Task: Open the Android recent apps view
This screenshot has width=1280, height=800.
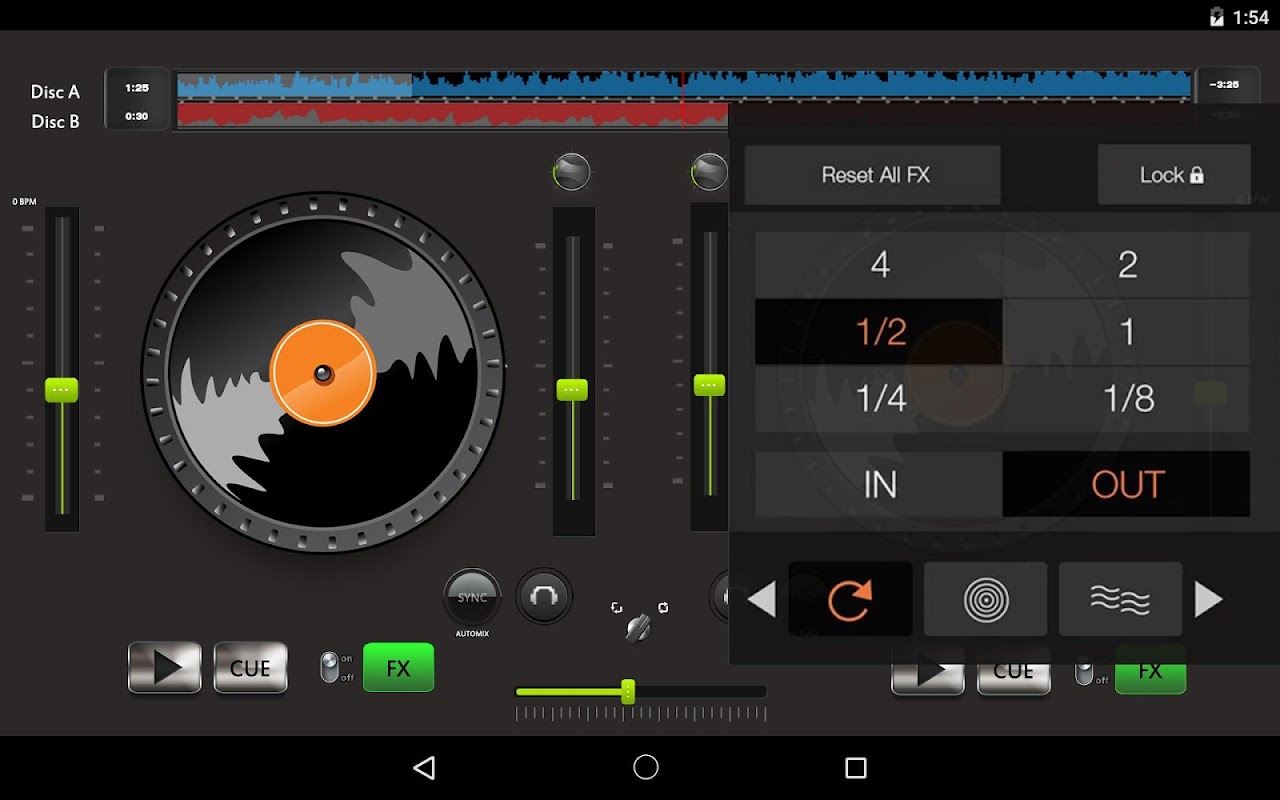Action: click(856, 767)
